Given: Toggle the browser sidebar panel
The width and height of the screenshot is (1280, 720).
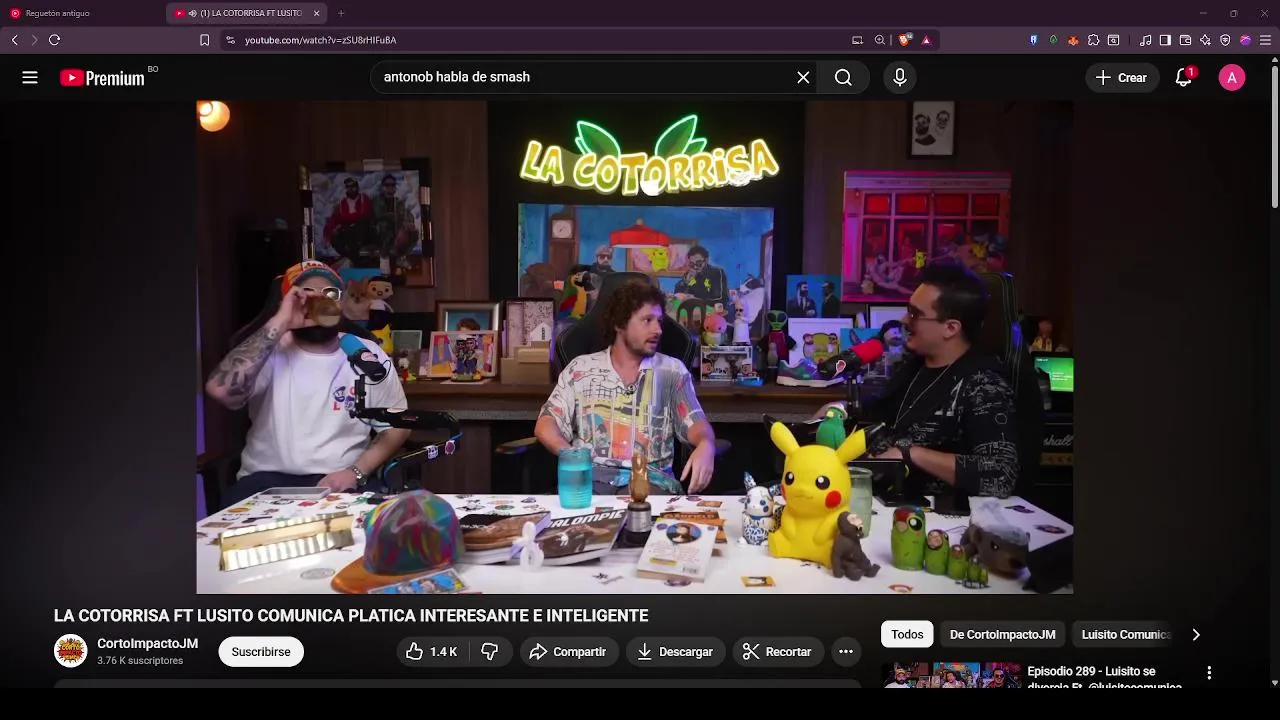Looking at the screenshot, I should pyautogui.click(x=1165, y=40).
